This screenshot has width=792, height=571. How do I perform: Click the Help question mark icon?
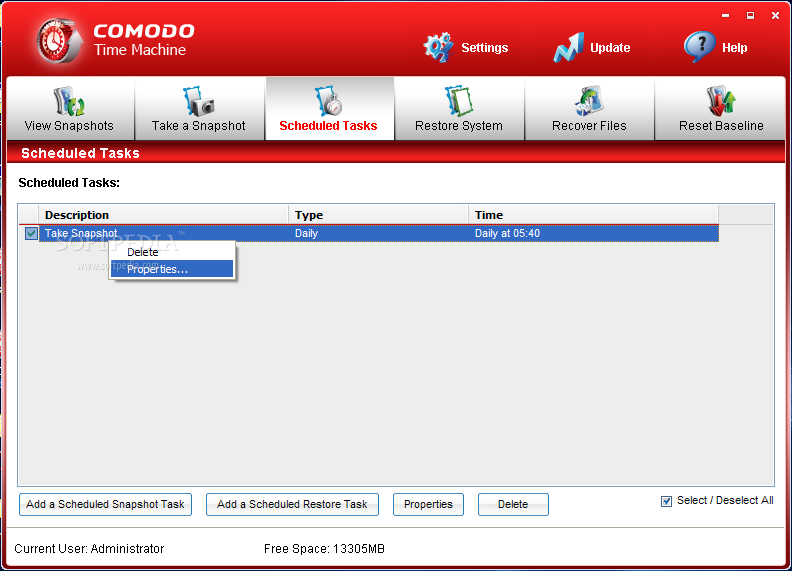[x=700, y=47]
